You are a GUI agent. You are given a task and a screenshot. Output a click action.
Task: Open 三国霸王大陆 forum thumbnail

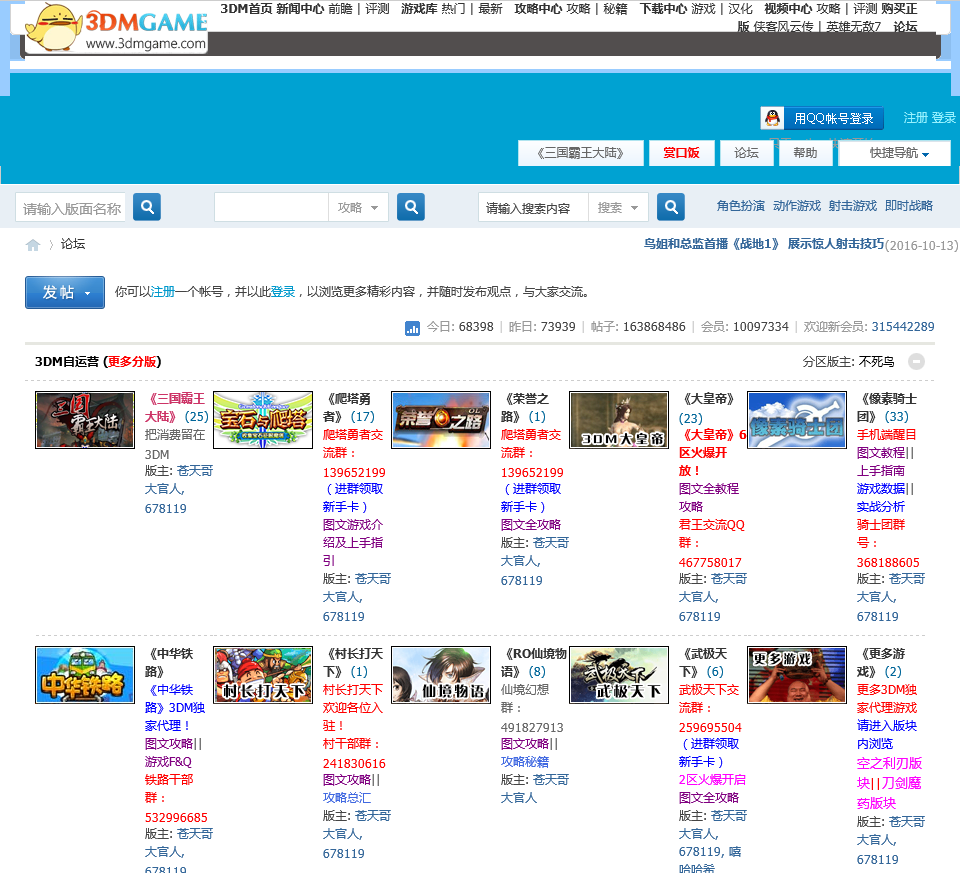tap(84, 420)
